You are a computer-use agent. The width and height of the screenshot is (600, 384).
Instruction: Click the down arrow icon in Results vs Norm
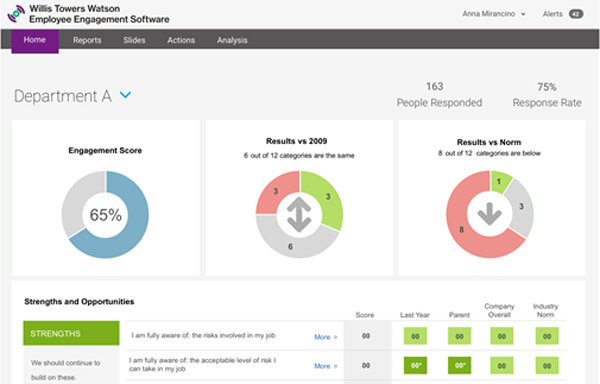[x=489, y=214]
